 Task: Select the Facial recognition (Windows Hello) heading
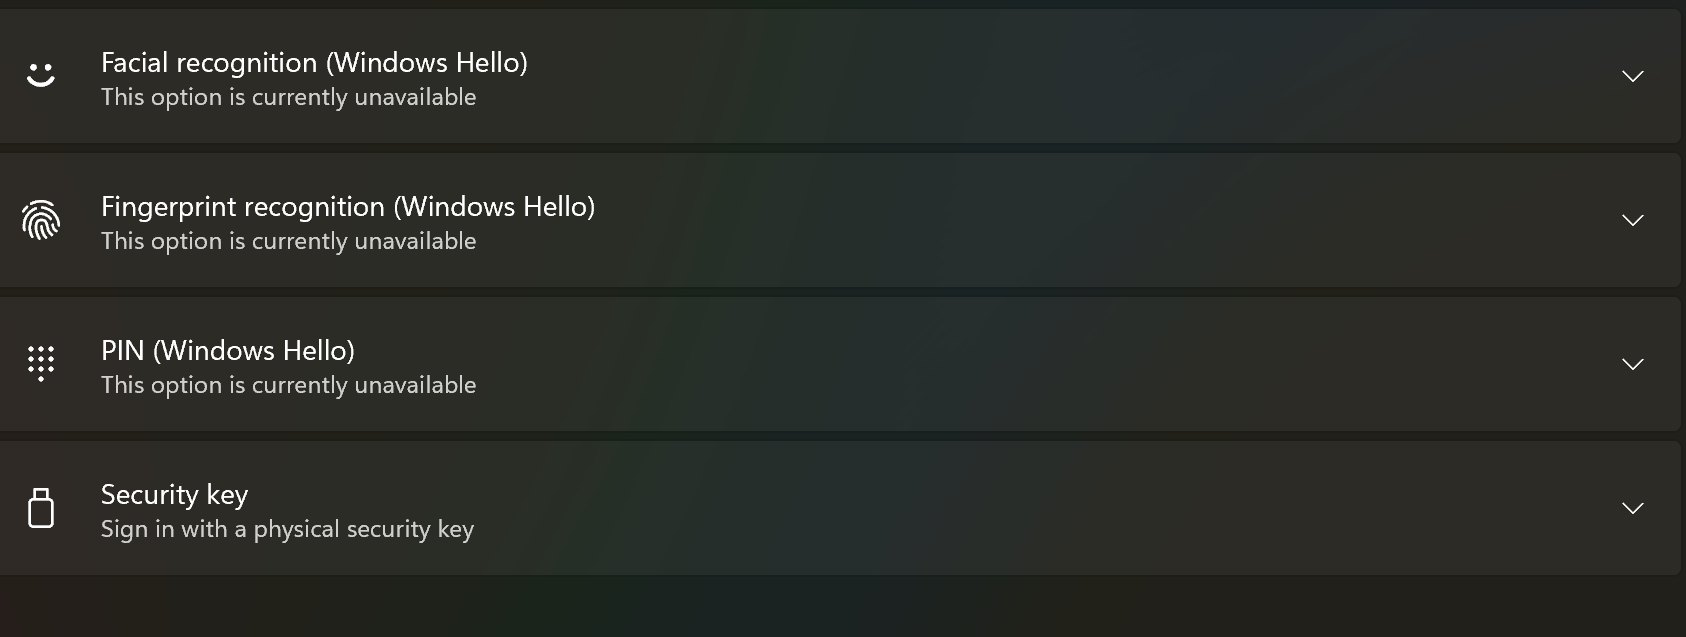[314, 62]
